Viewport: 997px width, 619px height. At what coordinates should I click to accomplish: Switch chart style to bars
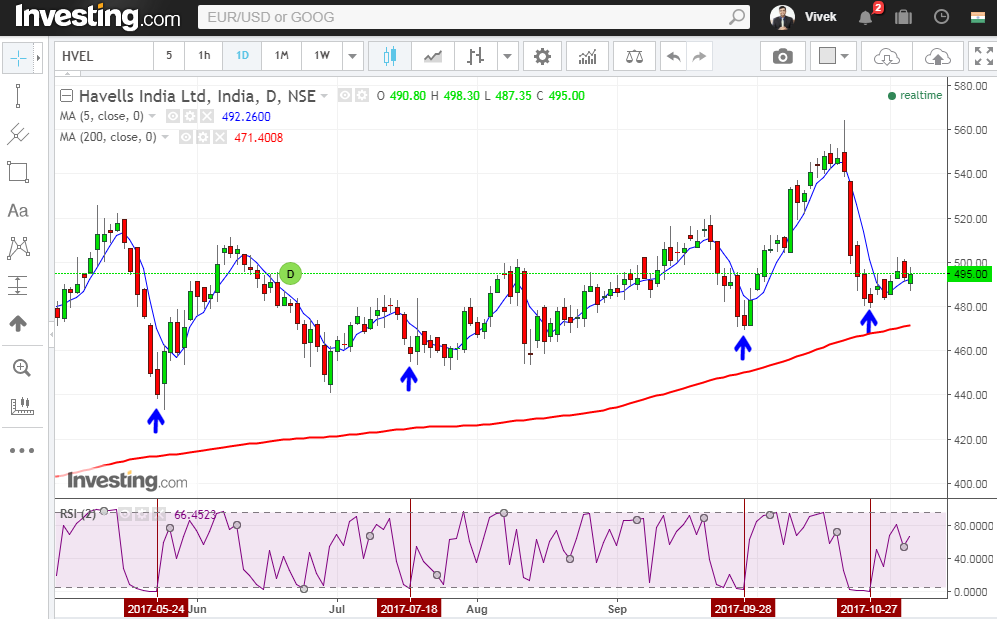point(475,57)
